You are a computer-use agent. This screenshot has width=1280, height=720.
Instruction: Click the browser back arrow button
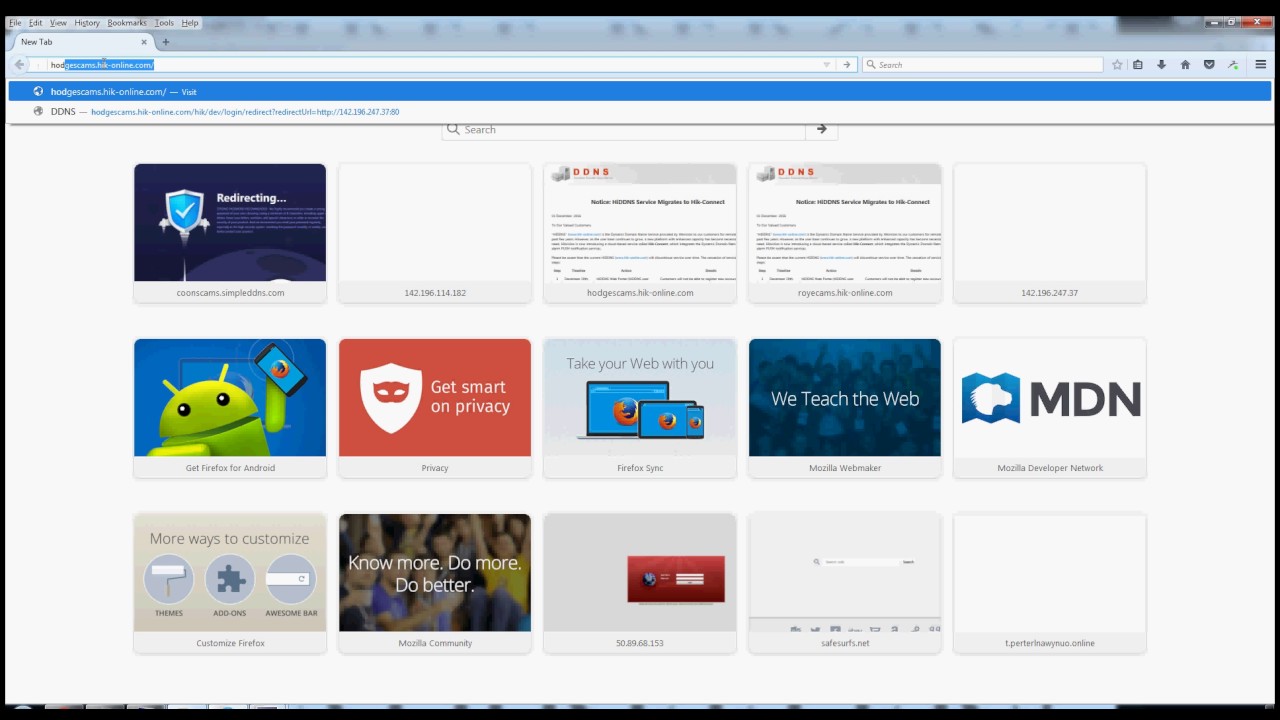(19, 64)
